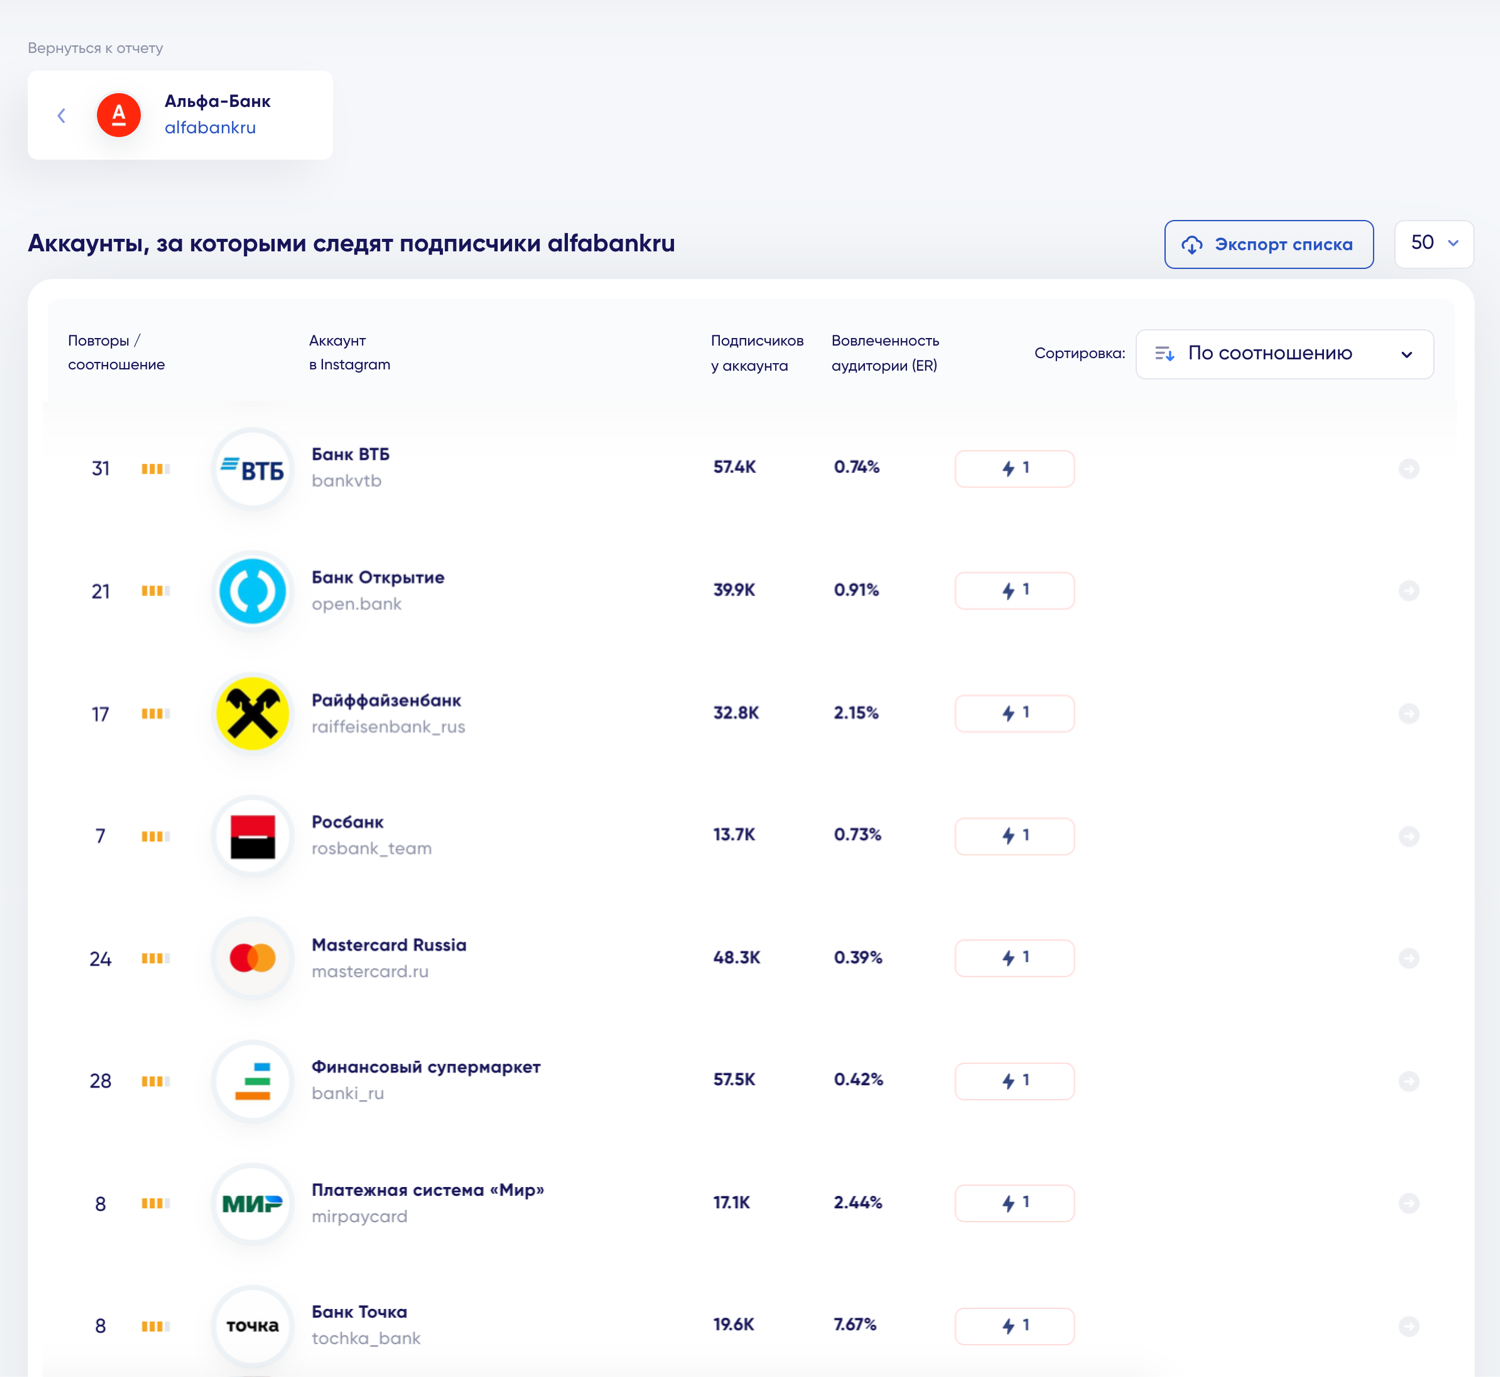Click the 2.44% engagement value
Image resolution: width=1500 pixels, height=1377 pixels.
click(858, 1203)
